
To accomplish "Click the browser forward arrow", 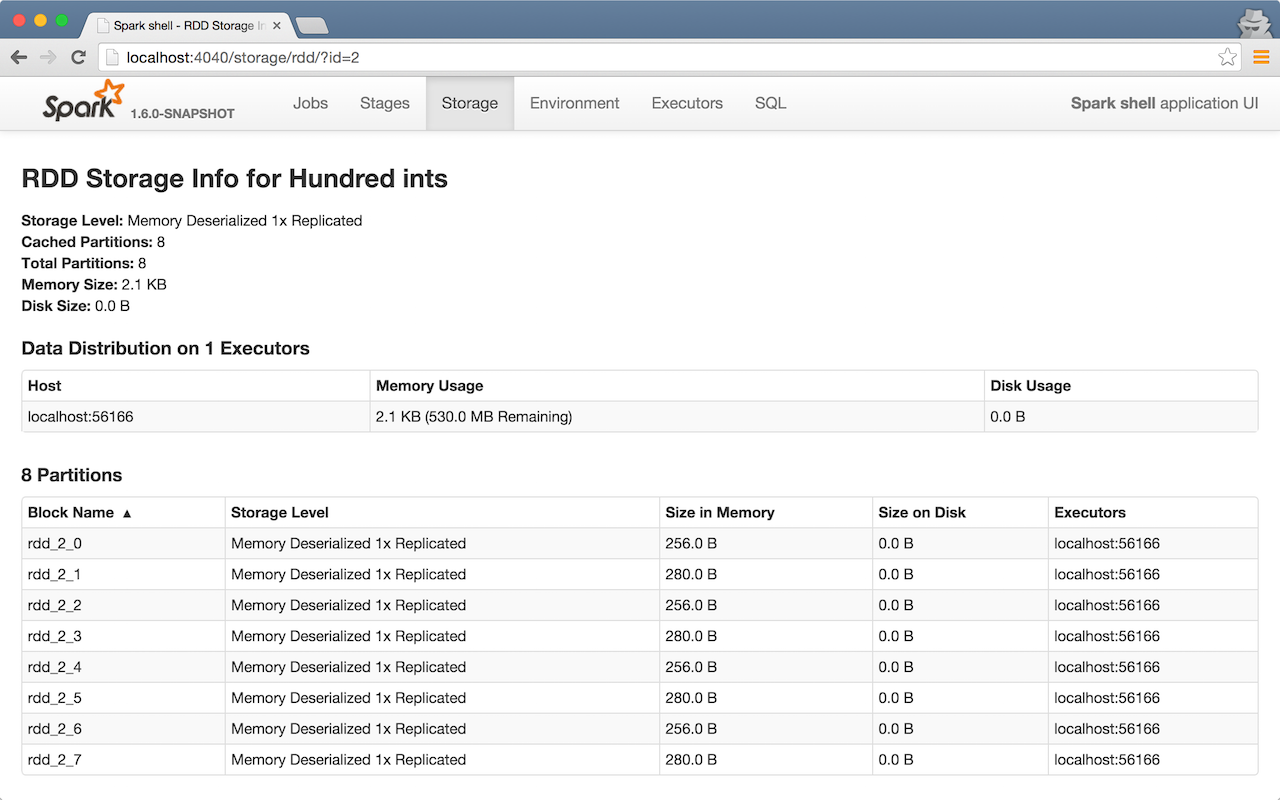I will tap(48, 58).
